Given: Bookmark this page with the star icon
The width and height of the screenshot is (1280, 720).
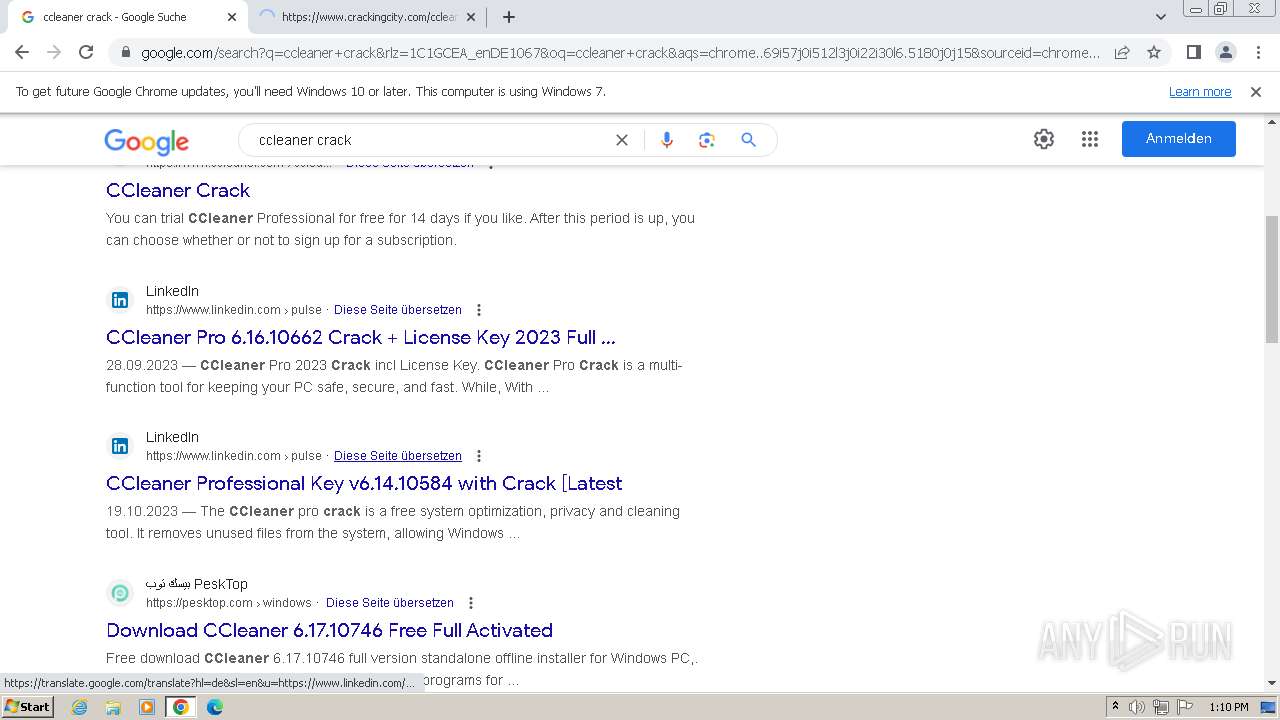Looking at the screenshot, I should click(x=1154, y=52).
